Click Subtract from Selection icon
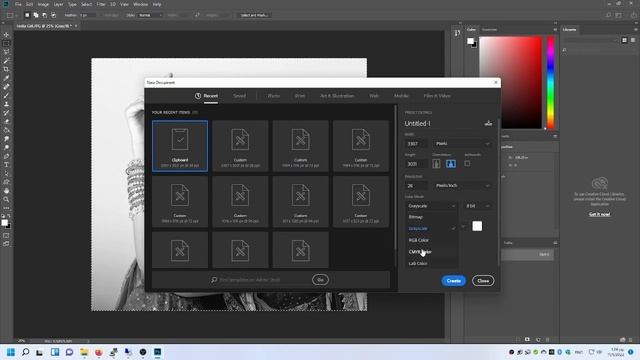 44,15
